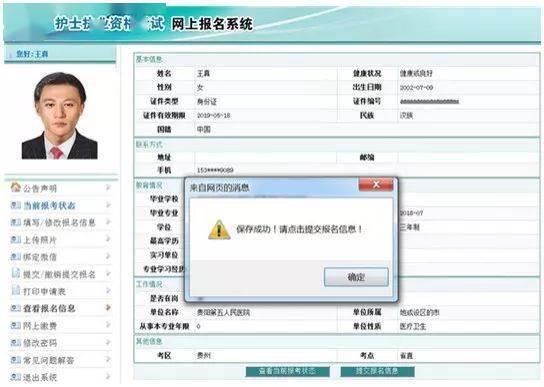Expand the arrow next to 上传照片

(108, 239)
